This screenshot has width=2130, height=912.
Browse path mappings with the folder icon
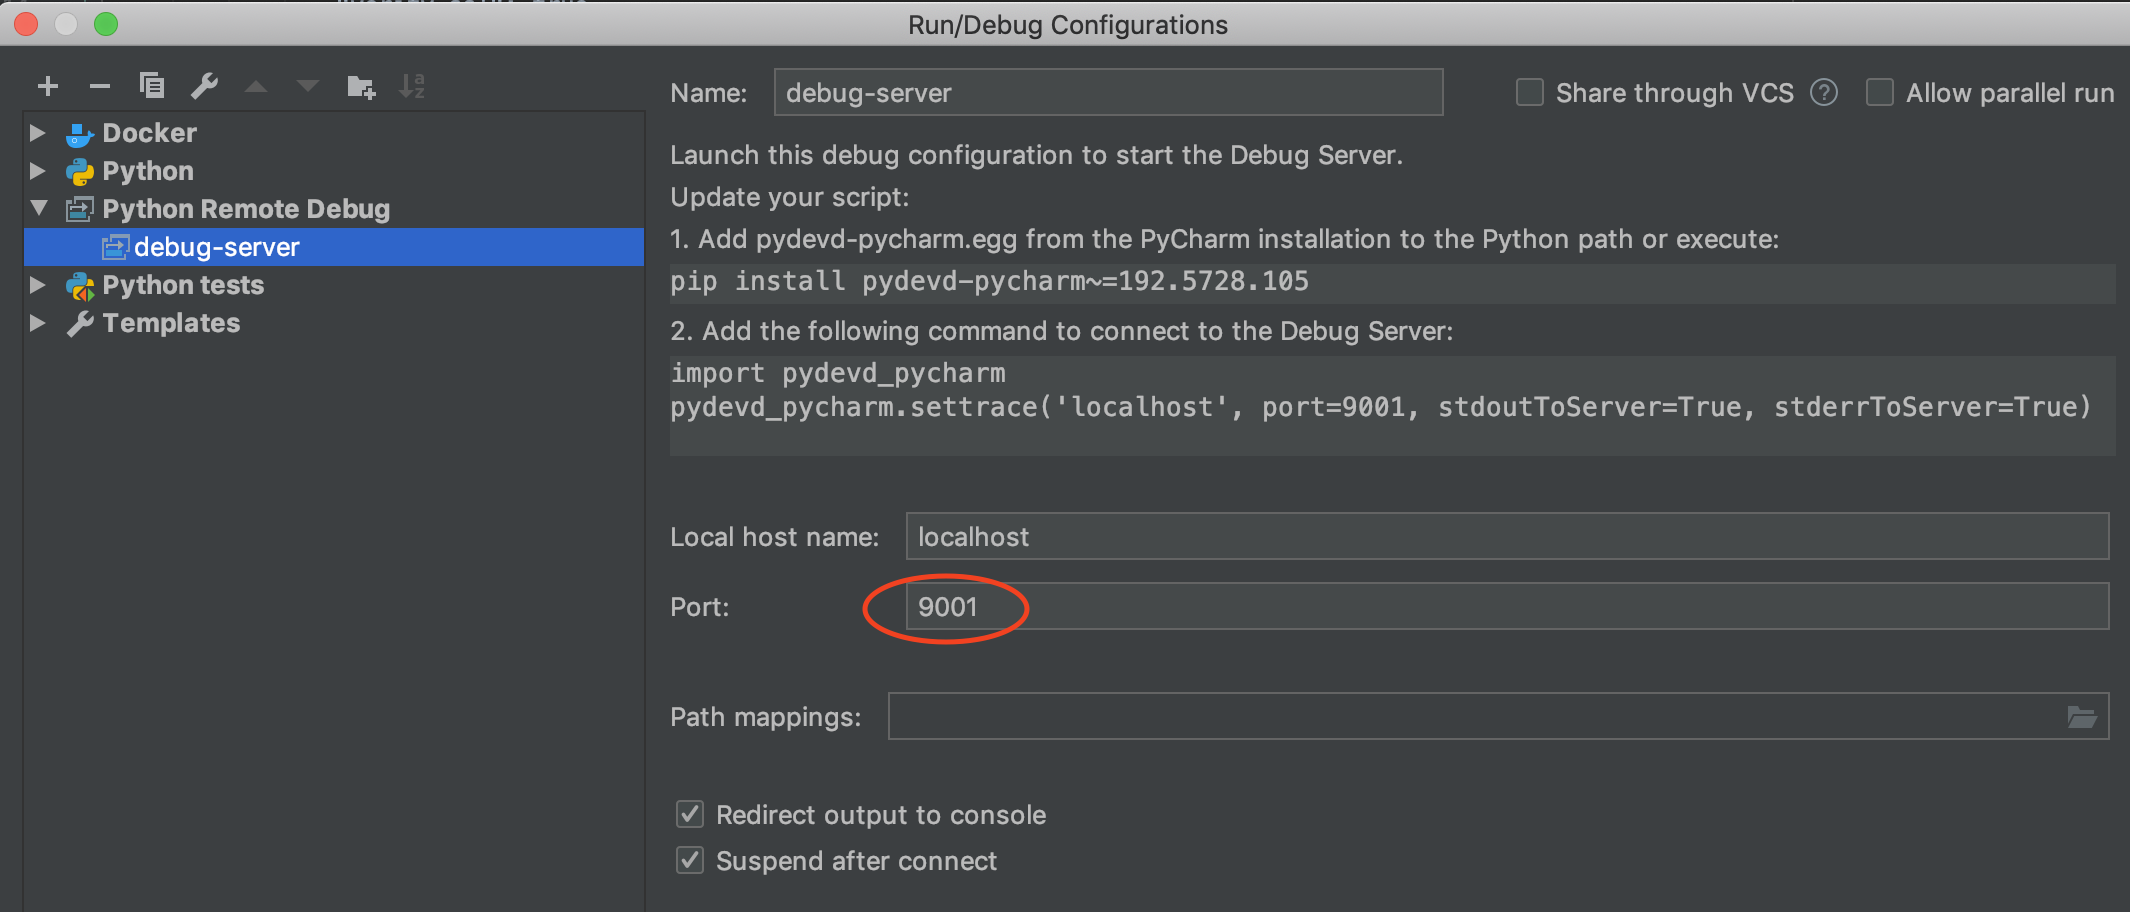(2081, 717)
